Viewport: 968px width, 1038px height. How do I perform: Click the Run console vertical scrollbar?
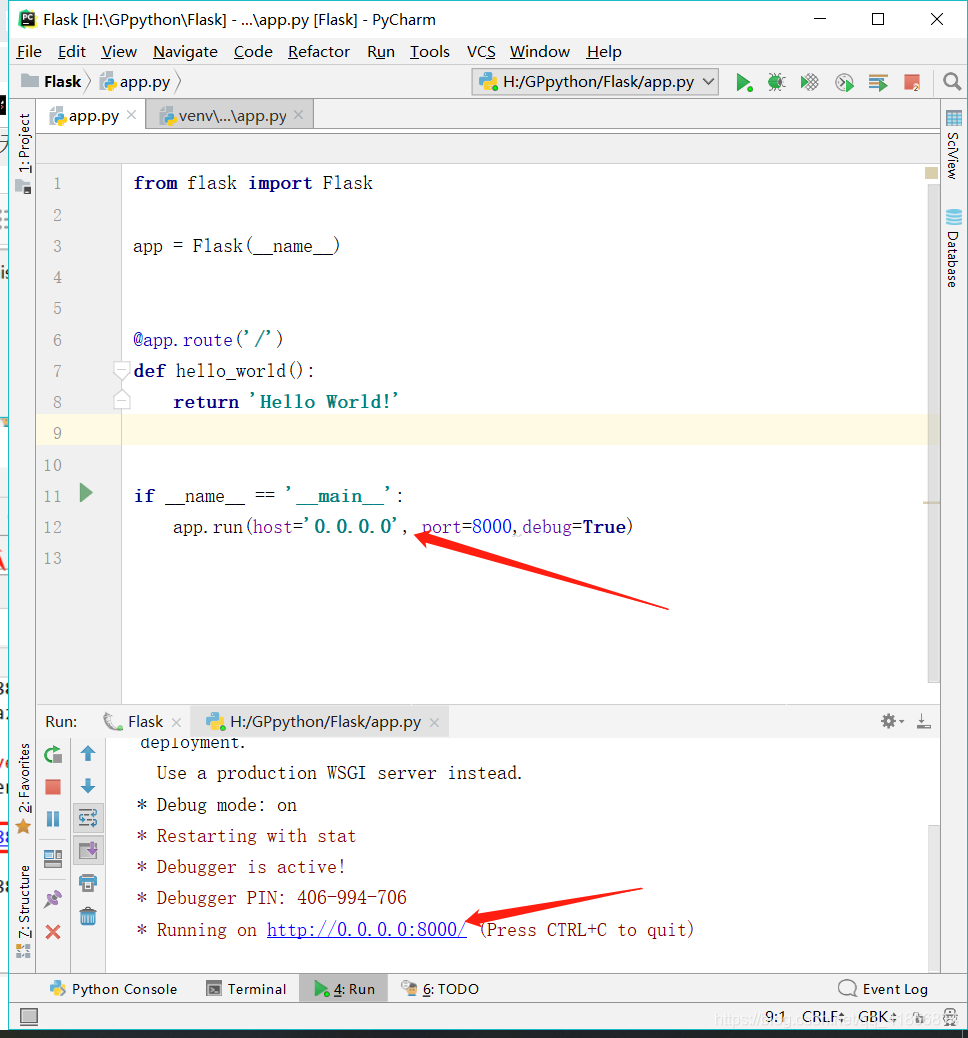(934, 896)
